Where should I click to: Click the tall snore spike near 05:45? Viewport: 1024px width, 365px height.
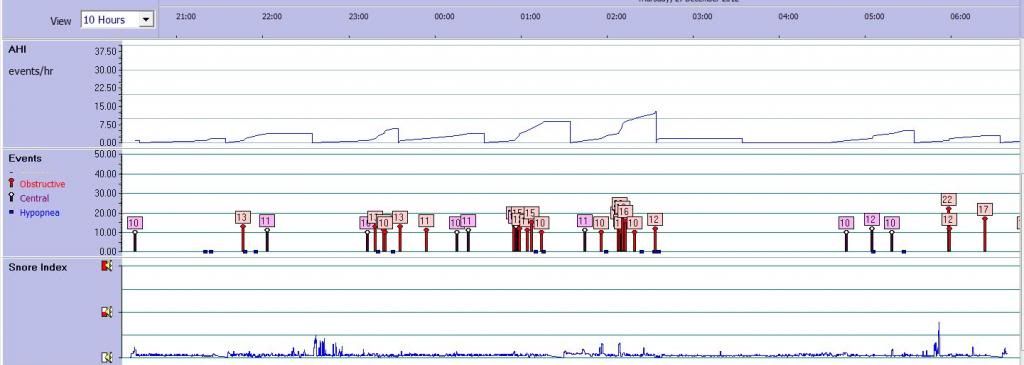pos(938,336)
